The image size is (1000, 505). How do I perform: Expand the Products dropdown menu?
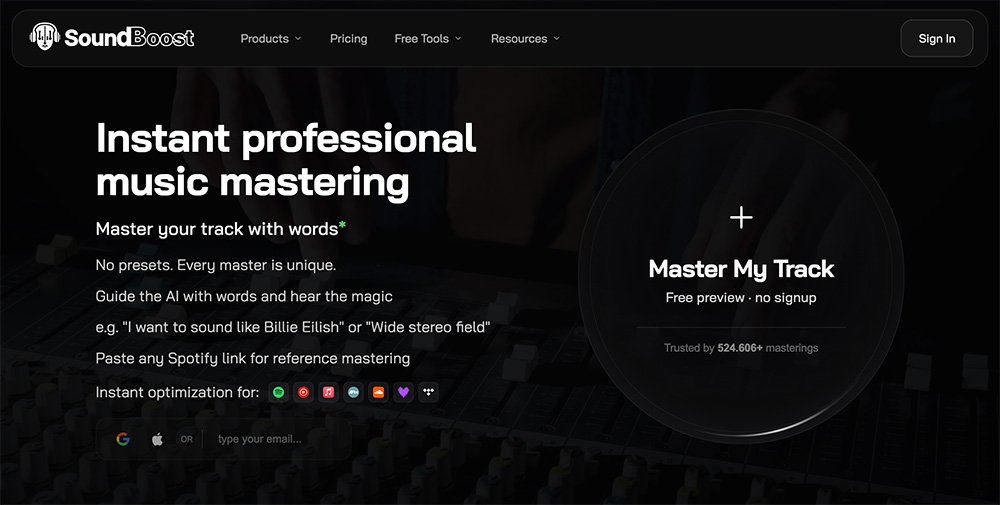point(270,38)
